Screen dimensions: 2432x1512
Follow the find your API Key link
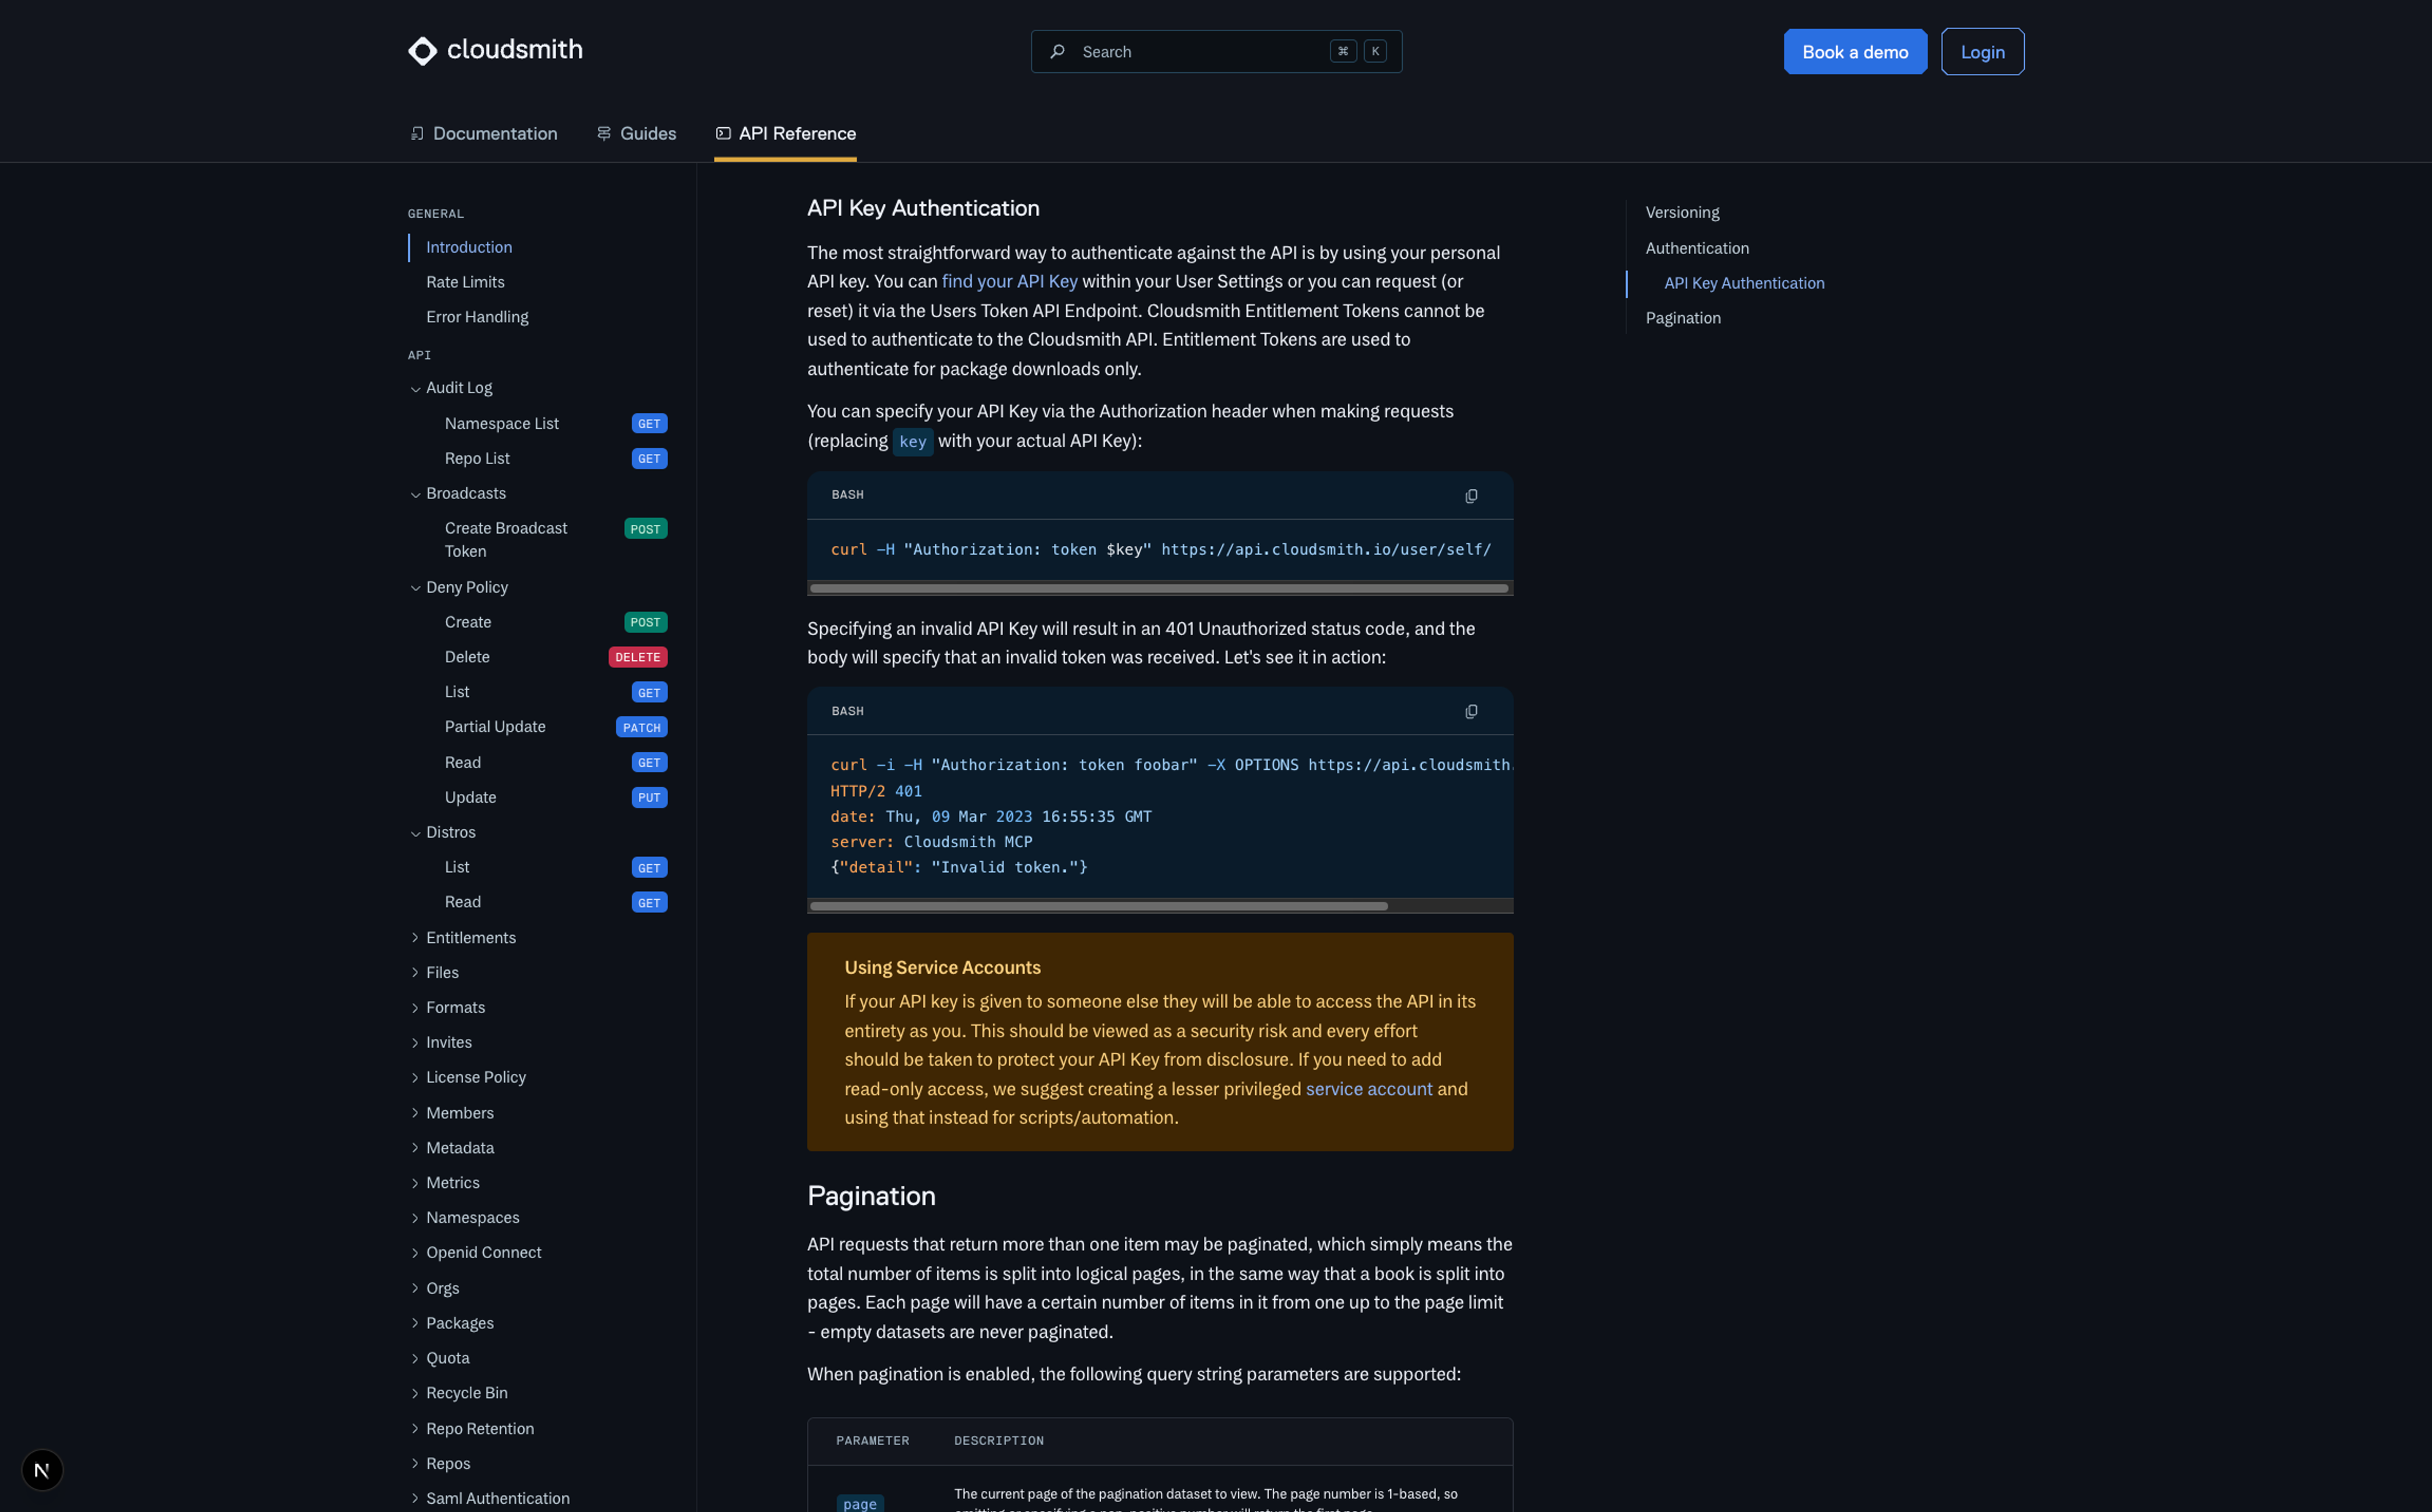(x=1009, y=281)
